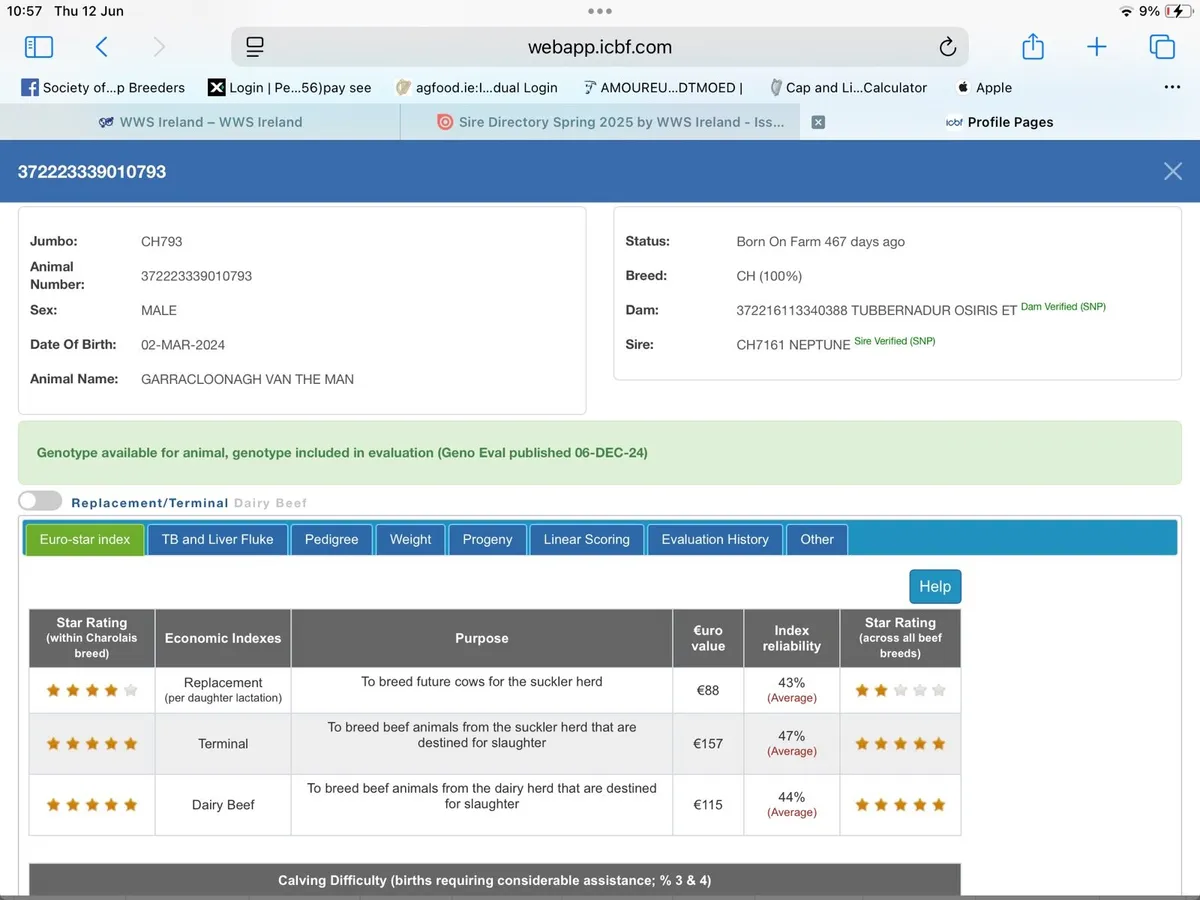Show the tab overview

[1162, 46]
